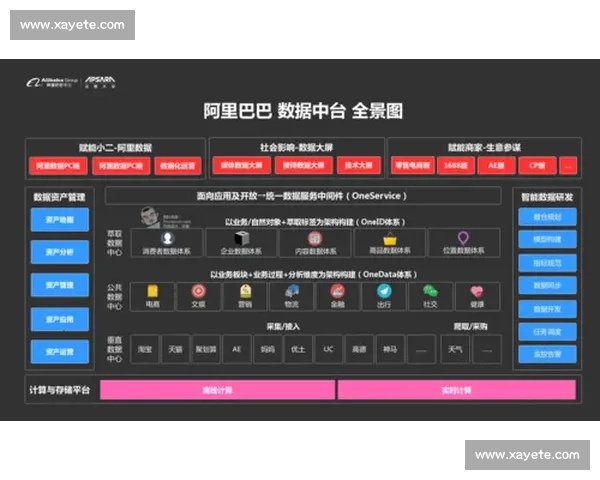Screen dimensions: 600x480
Task: Click the 优土 source box
Action: [298, 349]
